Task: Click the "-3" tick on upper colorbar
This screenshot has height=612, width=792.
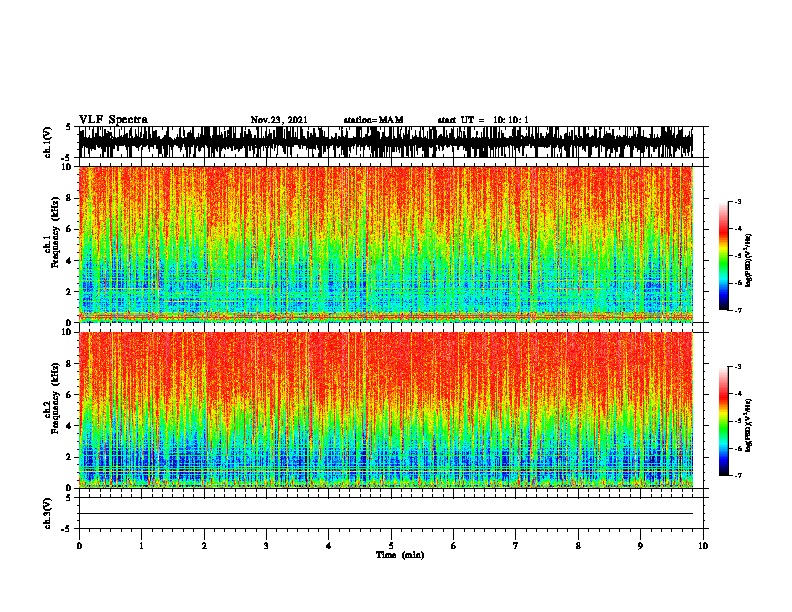Action: coord(738,201)
